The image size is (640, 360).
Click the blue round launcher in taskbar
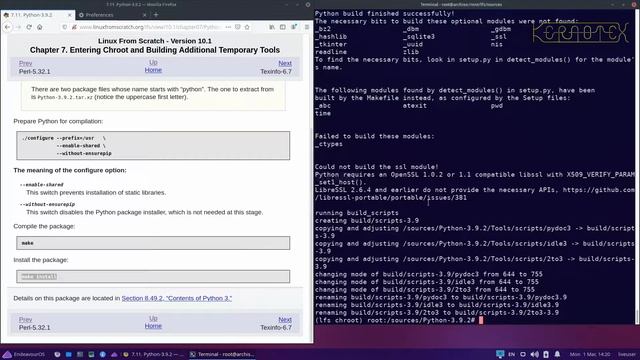point(103,354)
